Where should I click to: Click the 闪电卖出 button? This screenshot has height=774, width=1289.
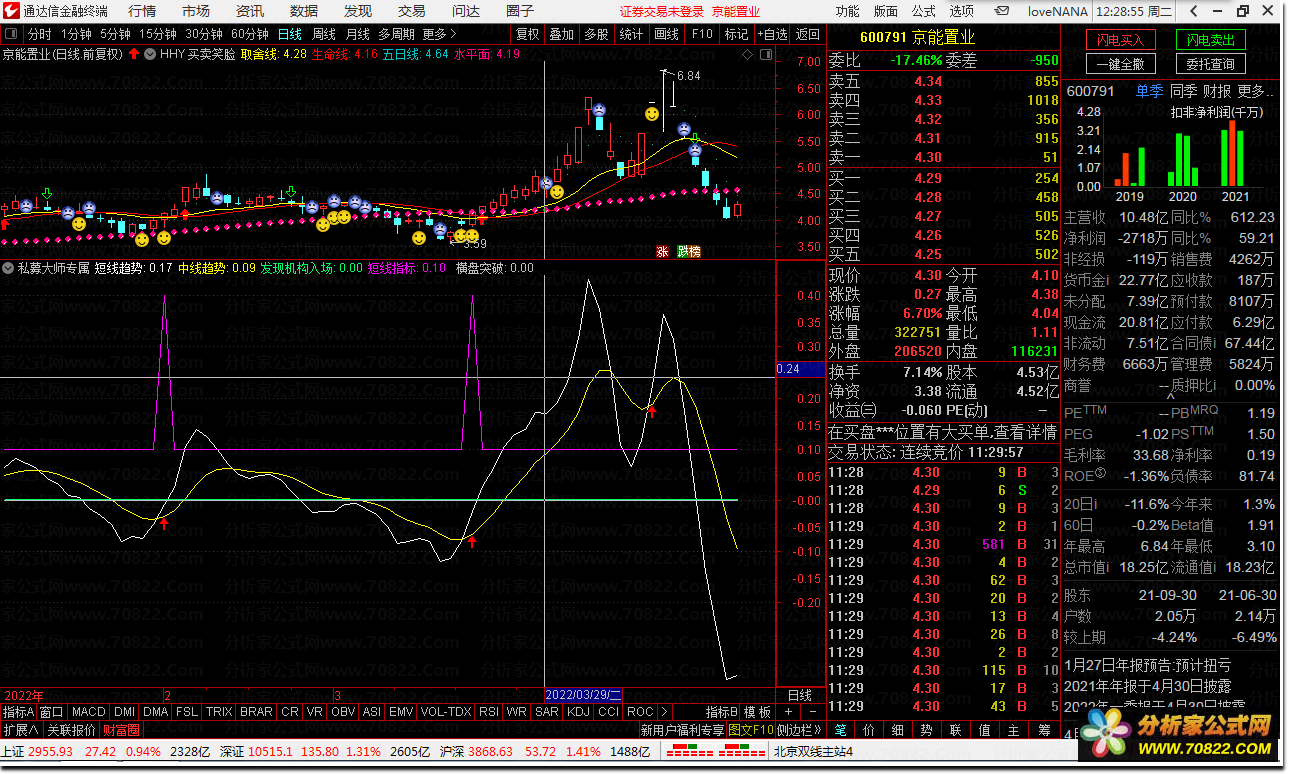1210,40
